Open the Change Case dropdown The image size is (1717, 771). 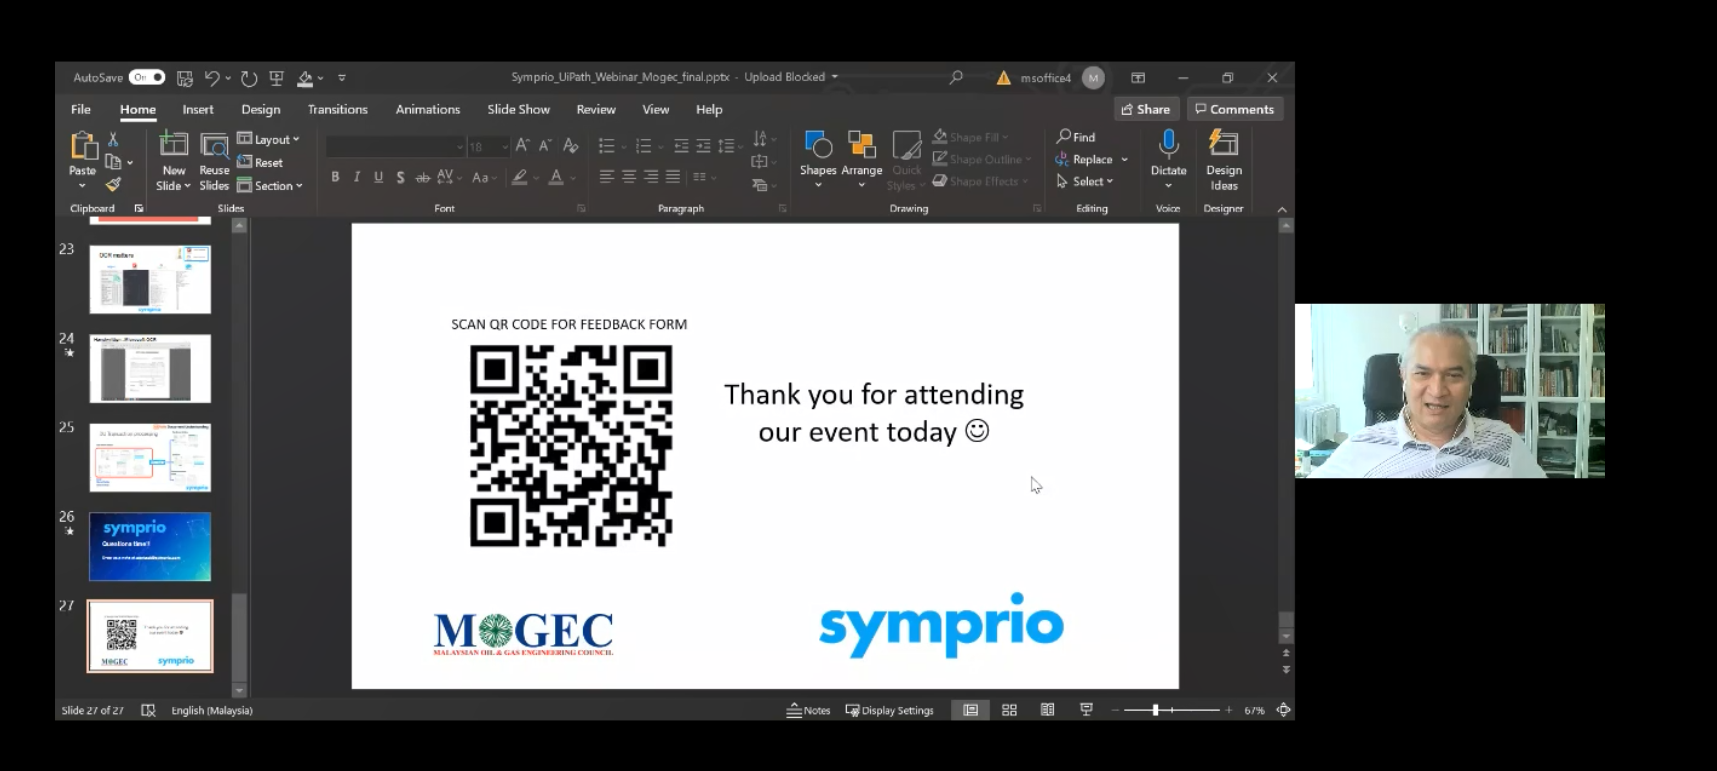pos(484,177)
